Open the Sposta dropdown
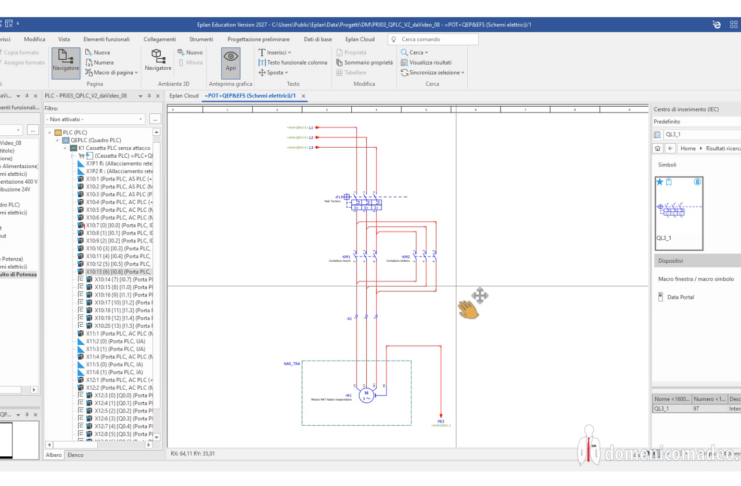This screenshot has height=486, width=741. point(273,73)
